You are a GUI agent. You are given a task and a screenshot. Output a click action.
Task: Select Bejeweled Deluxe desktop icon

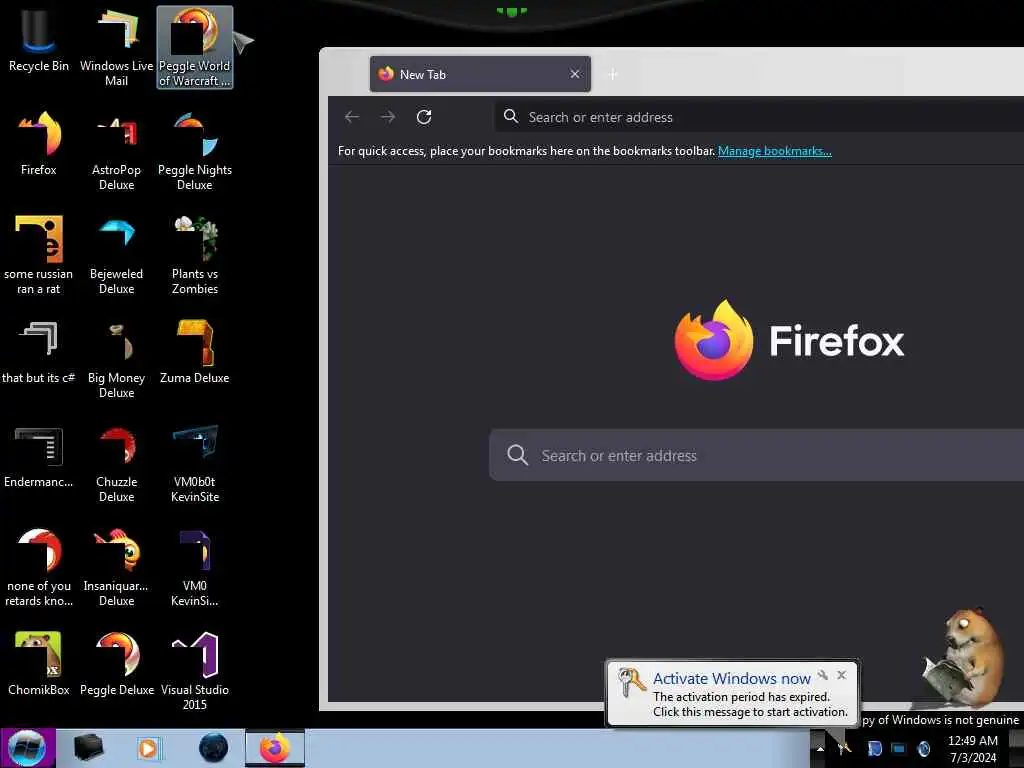tap(116, 255)
